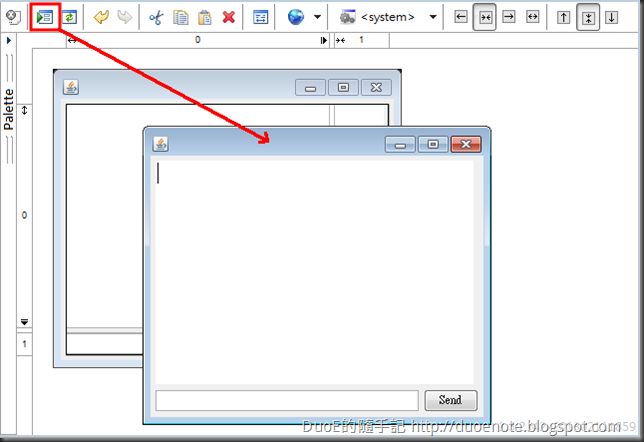Viewport: 644px width, 442px height.
Task: Click the grow arrow icon in row ruler
Action: [24, 110]
